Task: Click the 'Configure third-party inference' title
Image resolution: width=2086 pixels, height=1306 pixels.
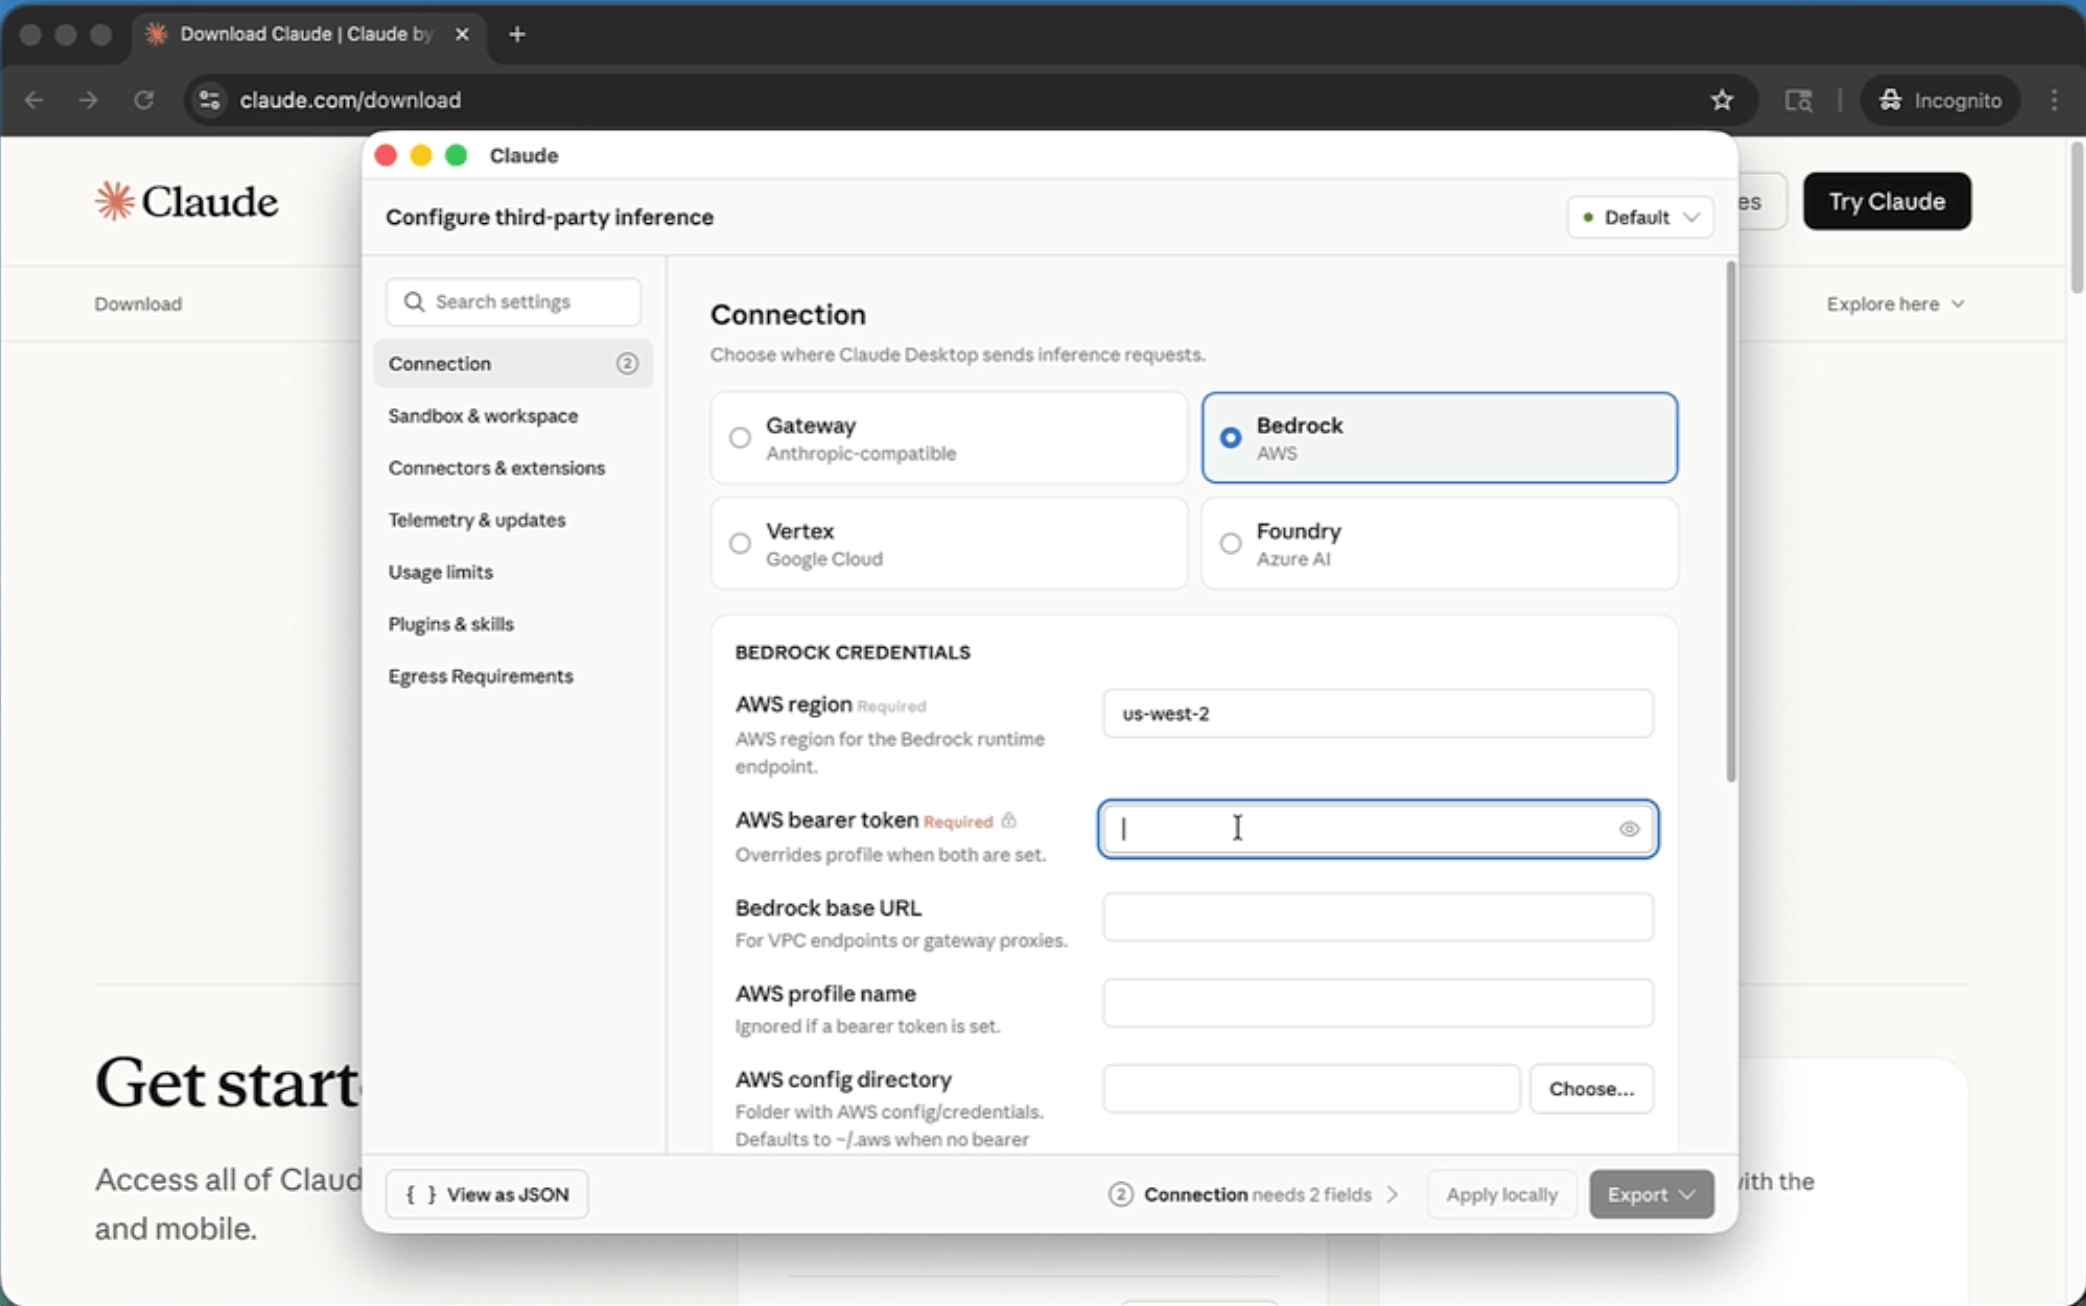Action: (550, 217)
